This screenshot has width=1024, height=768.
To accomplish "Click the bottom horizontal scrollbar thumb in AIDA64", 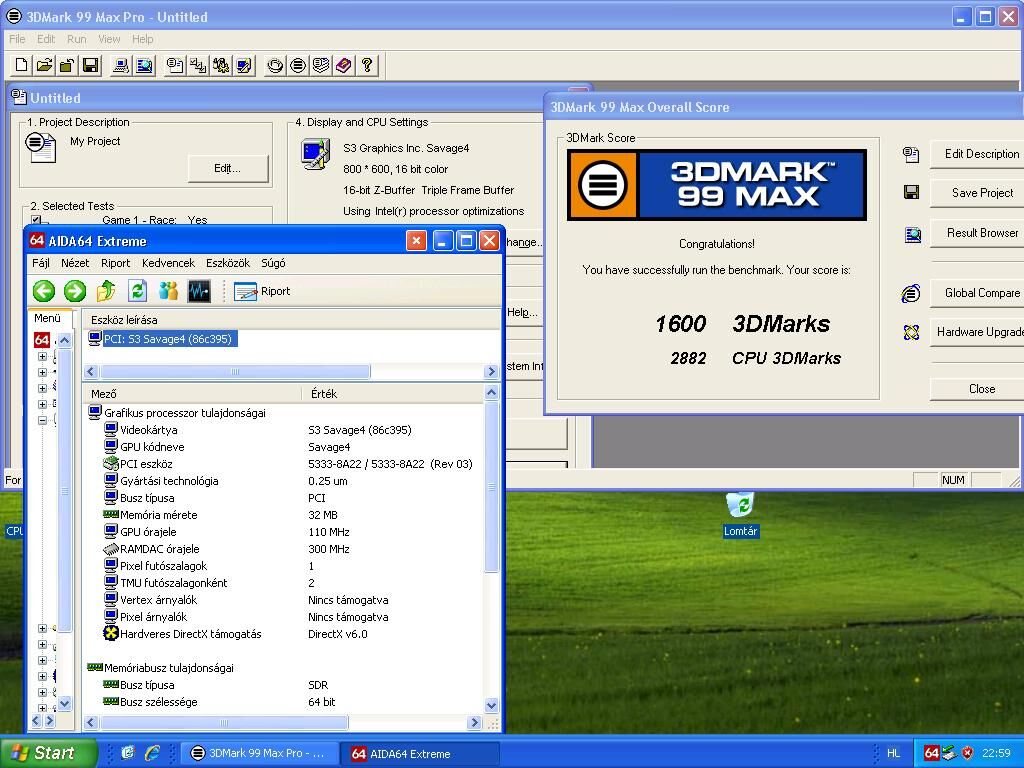I will click(223, 722).
